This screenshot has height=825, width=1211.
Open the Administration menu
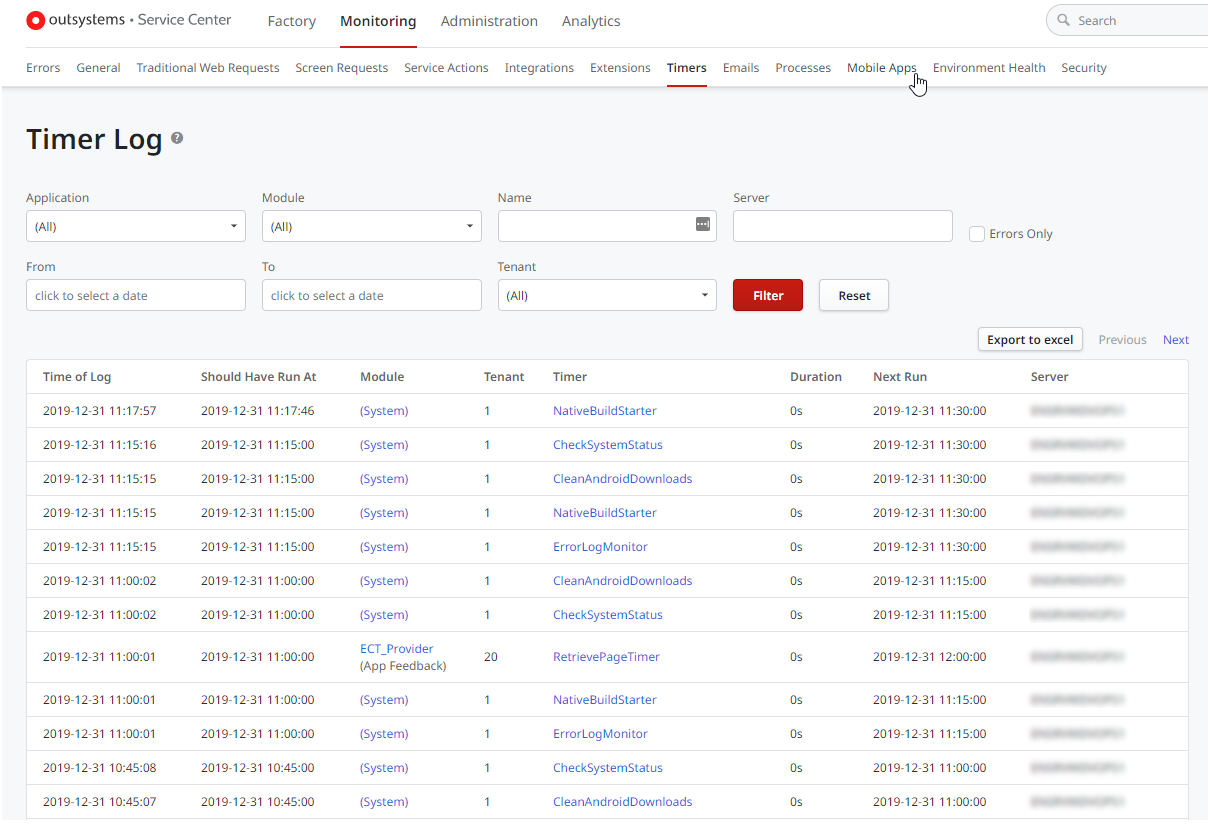489,21
